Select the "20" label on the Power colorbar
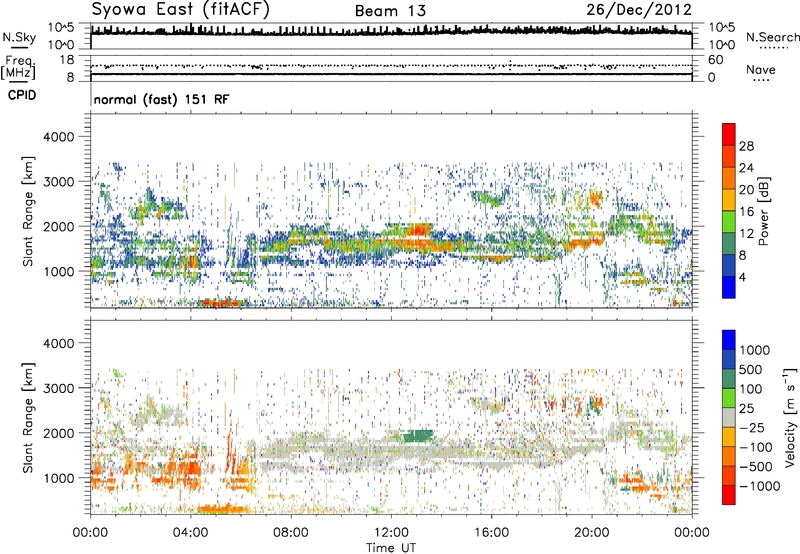This screenshot has width=800, height=554. click(746, 190)
